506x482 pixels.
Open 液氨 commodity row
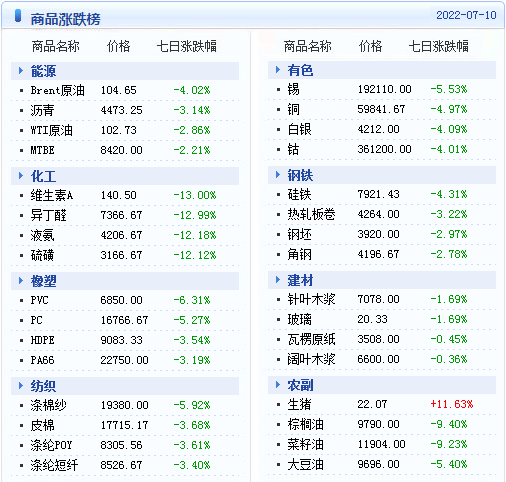pyautogui.click(x=125, y=235)
